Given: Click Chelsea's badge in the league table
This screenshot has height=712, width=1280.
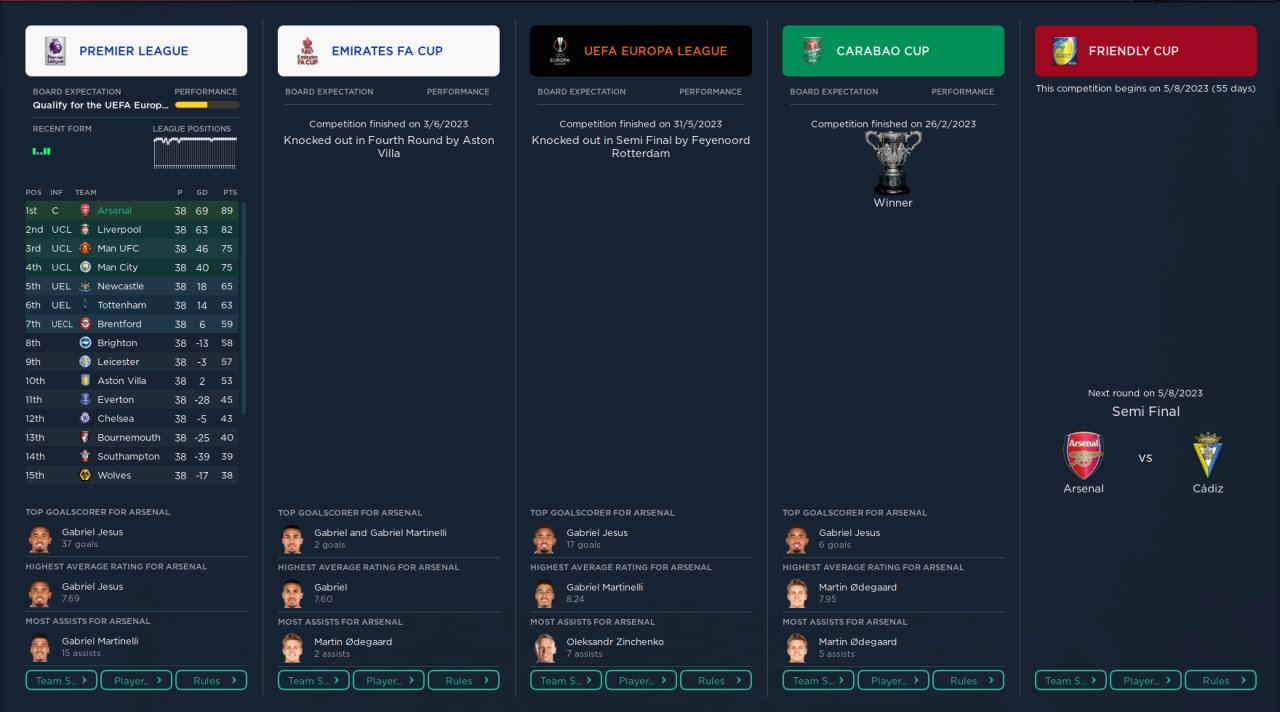Looking at the screenshot, I should point(85,419).
